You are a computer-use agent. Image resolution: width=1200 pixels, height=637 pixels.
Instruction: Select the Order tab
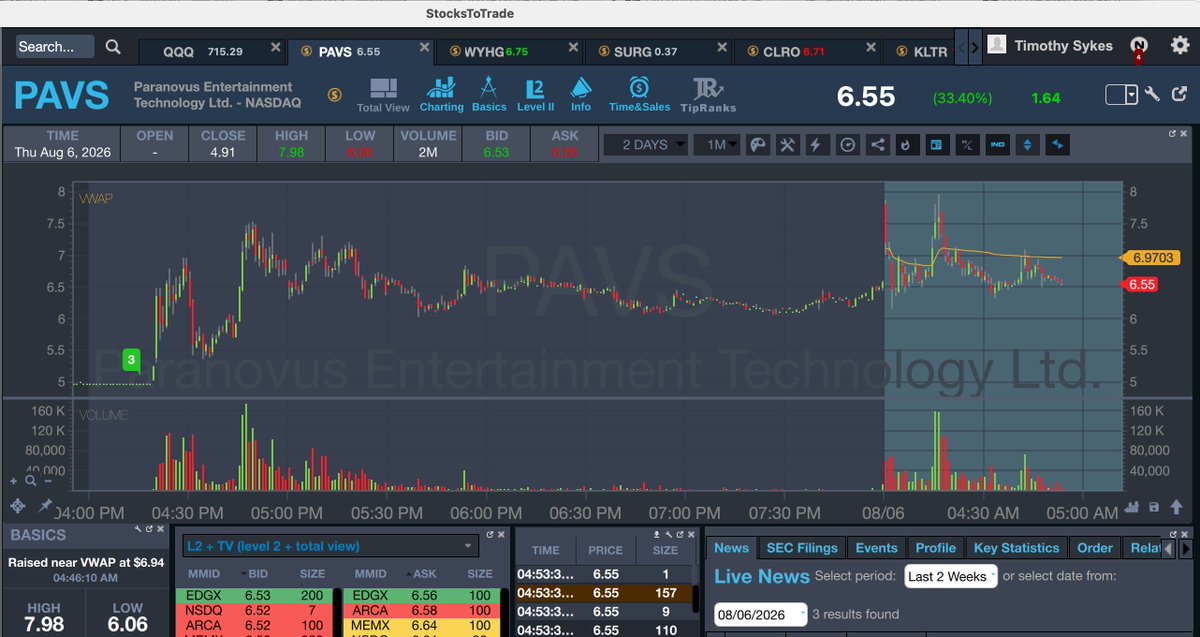1095,548
